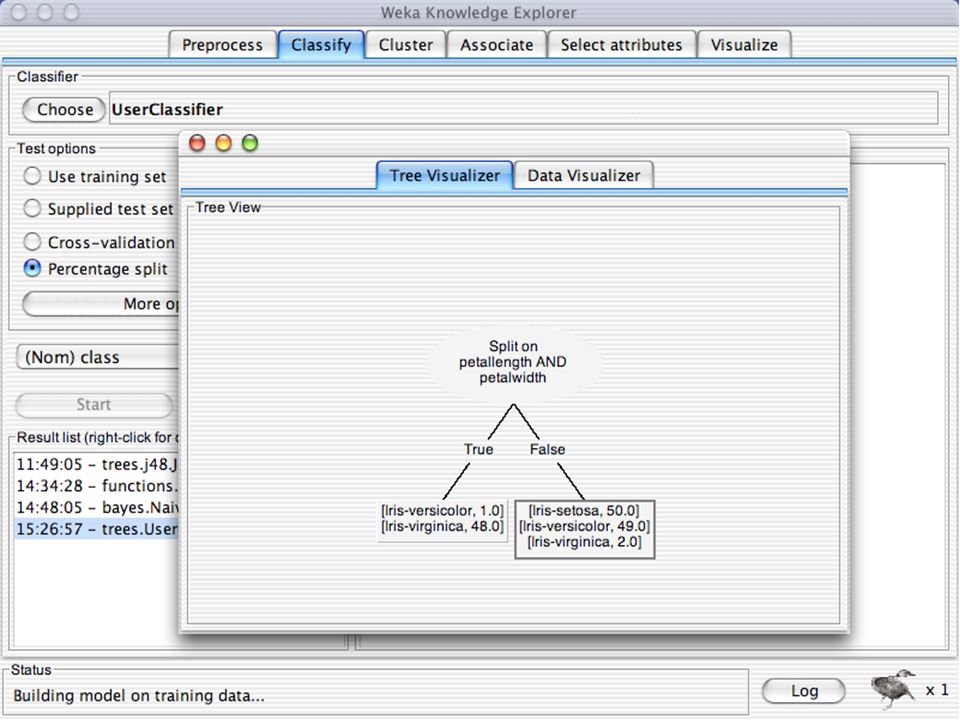Click the Building model on training data status text

[x=139, y=696]
